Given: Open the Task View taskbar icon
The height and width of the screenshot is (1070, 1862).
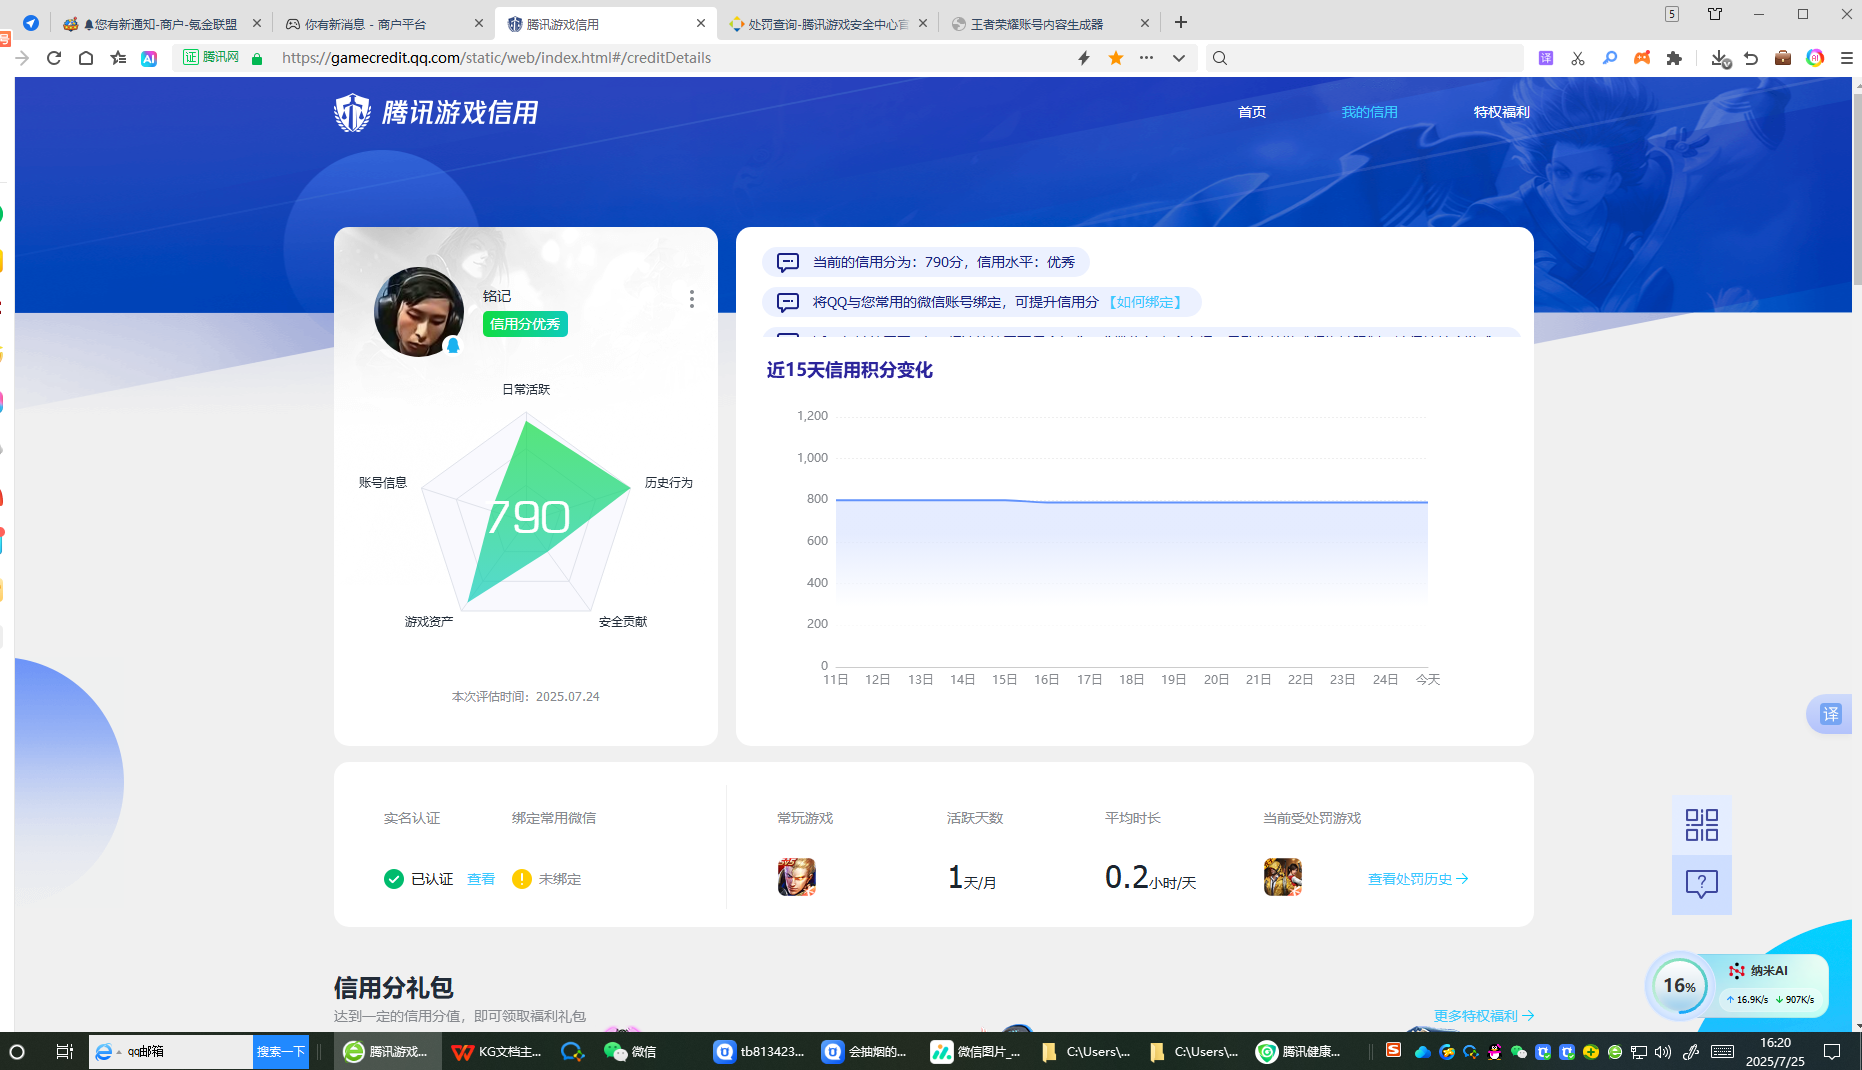Looking at the screenshot, I should [x=65, y=1051].
